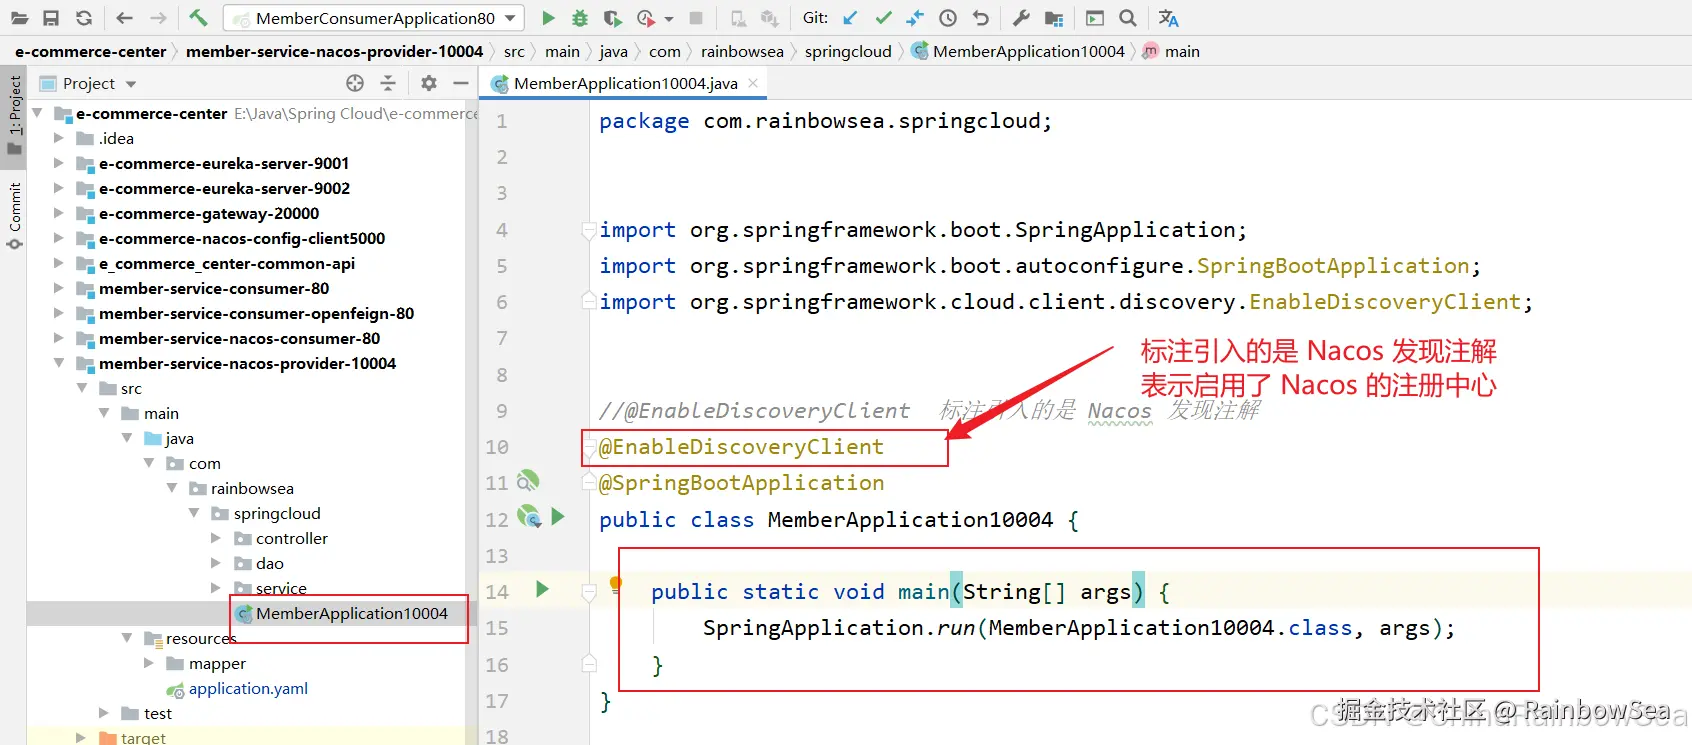The width and height of the screenshot is (1692, 745).
Task: Open the Commit side tool tab
Action: (14, 215)
